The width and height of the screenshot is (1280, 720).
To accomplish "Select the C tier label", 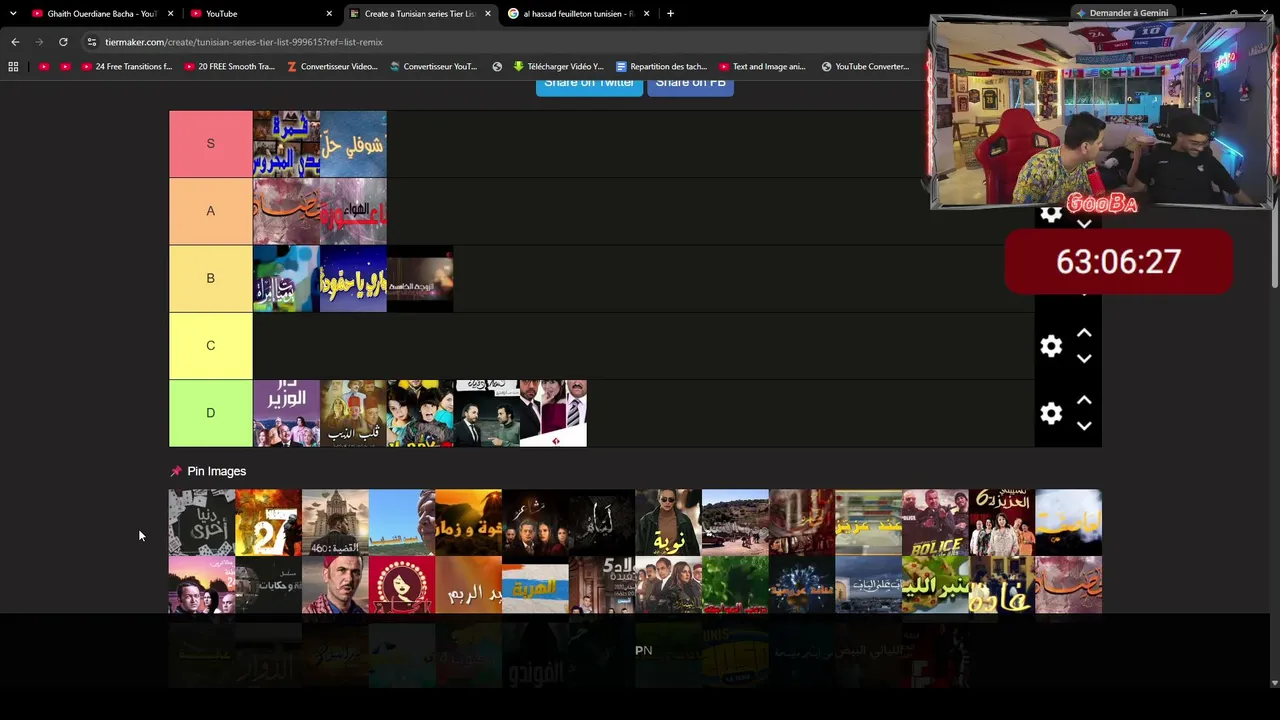I will click(210, 346).
